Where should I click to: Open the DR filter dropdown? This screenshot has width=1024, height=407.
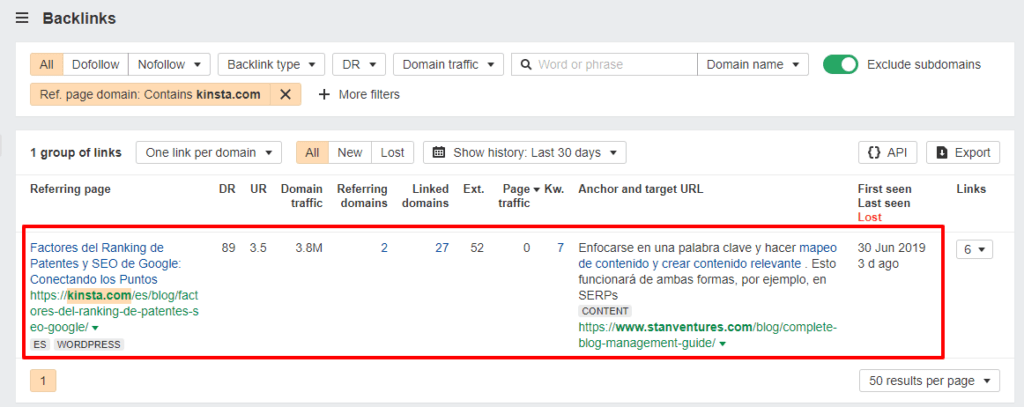358,64
